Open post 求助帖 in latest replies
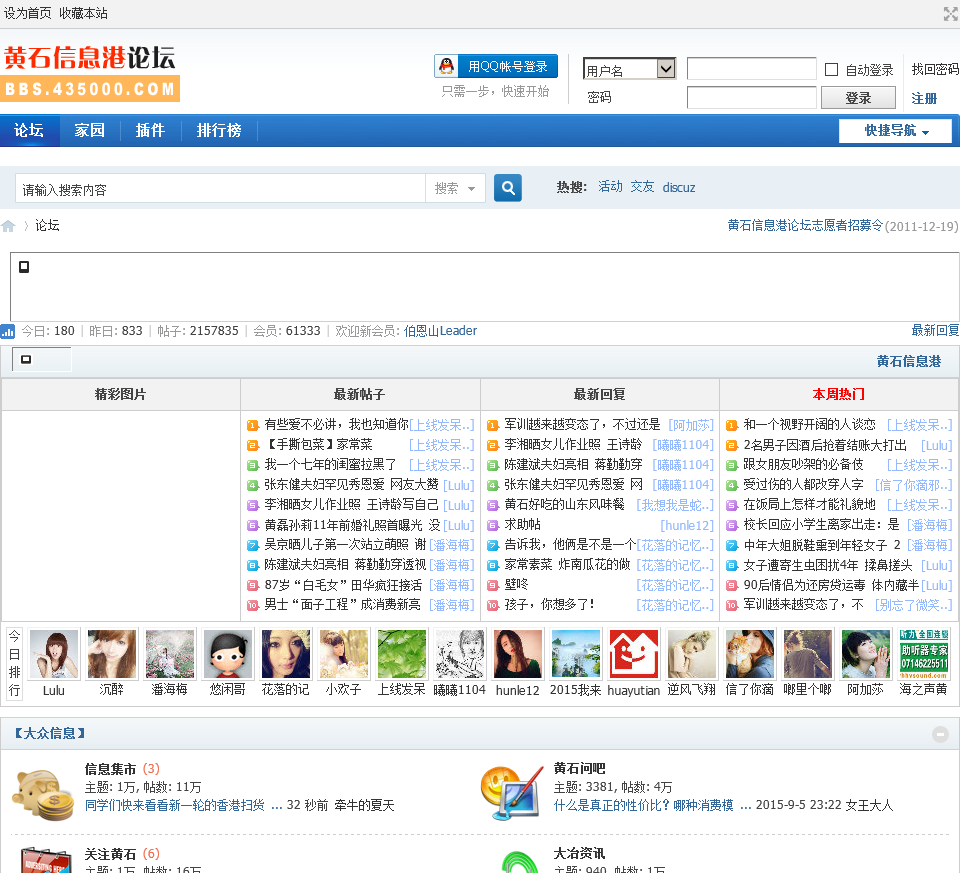This screenshot has height=873, width=960. [x=522, y=525]
